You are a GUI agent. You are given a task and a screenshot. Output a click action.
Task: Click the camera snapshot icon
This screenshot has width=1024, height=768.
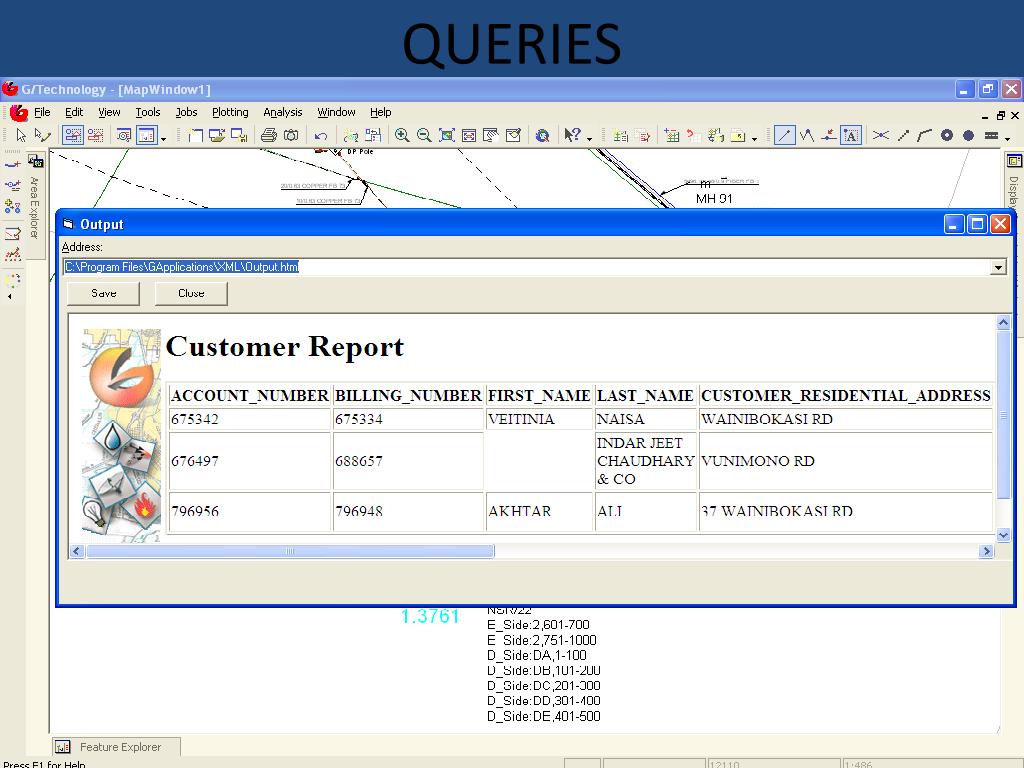(291, 135)
